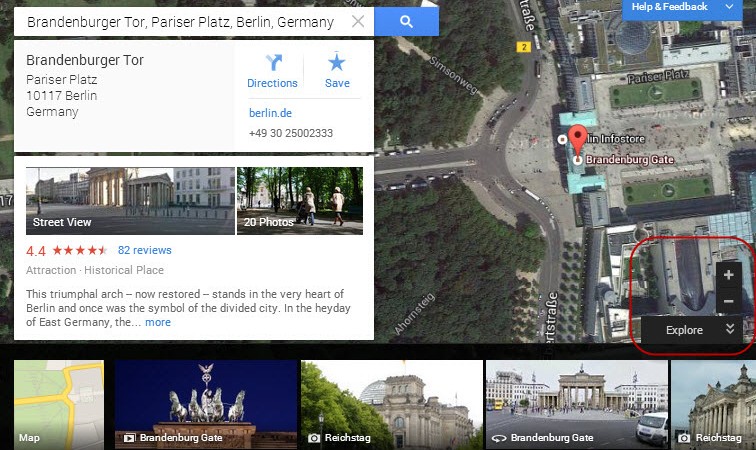Open the 20 Photos thumbnail
756x450 pixels.
coord(300,201)
